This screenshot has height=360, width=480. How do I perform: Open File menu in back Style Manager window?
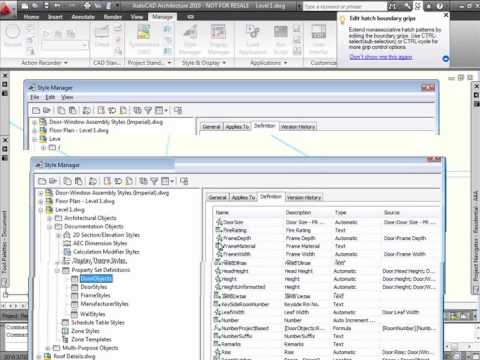click(x=35, y=97)
